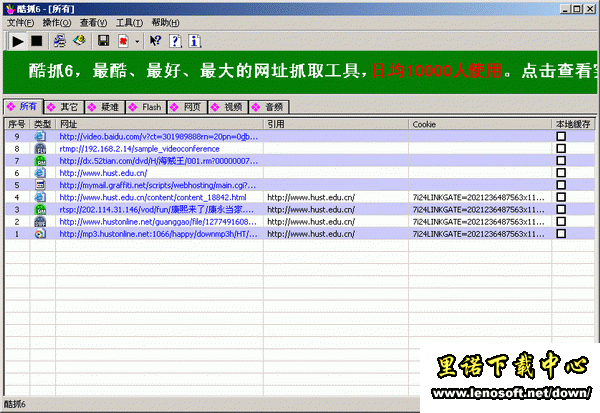Select the mp3.hustonline.net:1066 URL entry
The height and width of the screenshot is (413, 600).
click(158, 234)
